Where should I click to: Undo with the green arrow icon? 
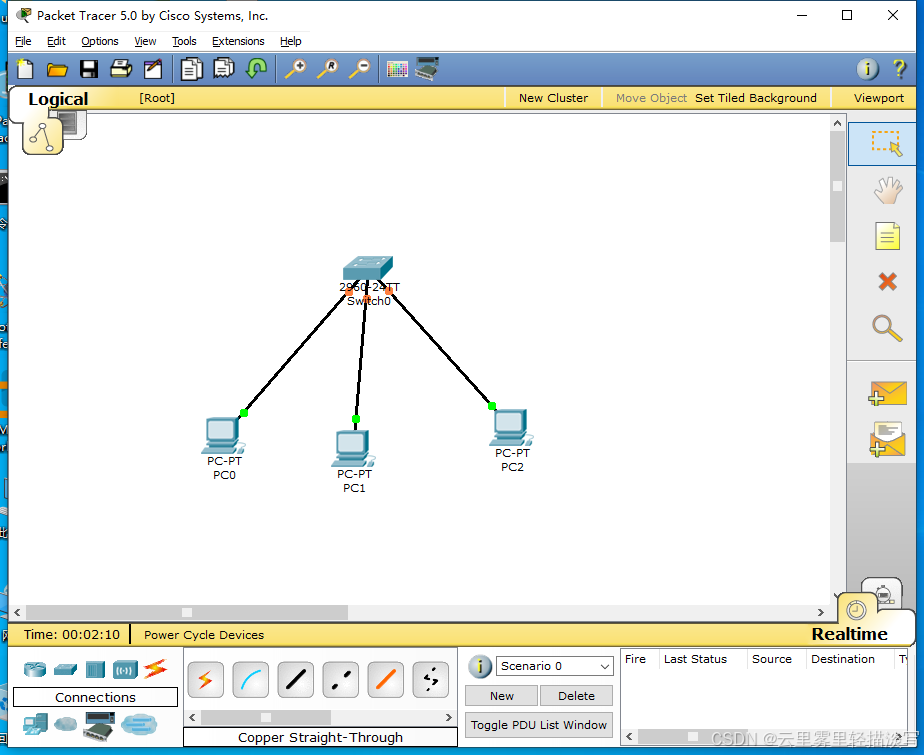[x=256, y=68]
